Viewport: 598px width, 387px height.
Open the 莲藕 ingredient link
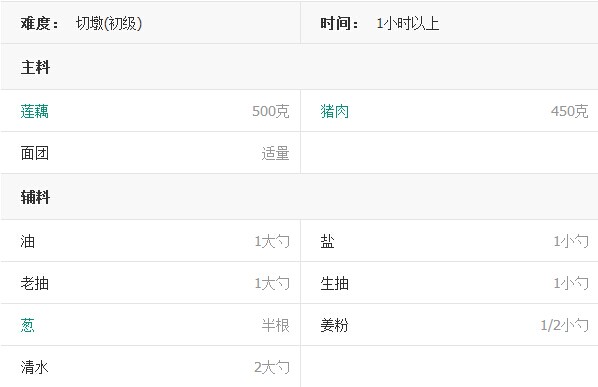(35, 111)
